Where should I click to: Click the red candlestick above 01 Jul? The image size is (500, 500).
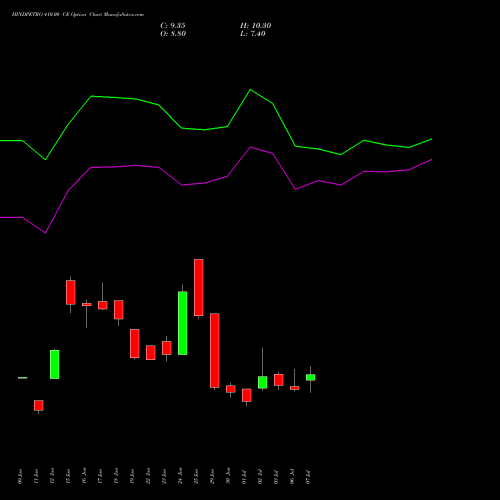coord(247,395)
